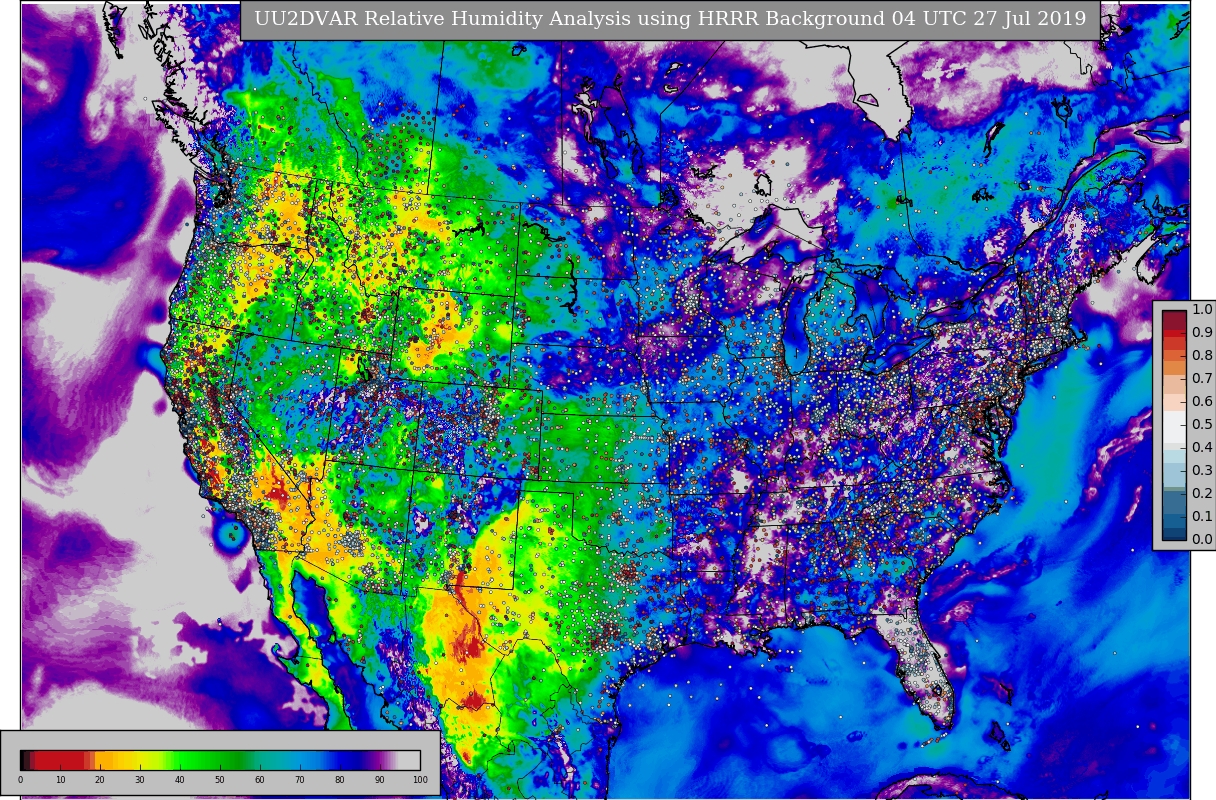Click the 100 tick label on humidity colorbar
The height and width of the screenshot is (800, 1216).
point(420,780)
